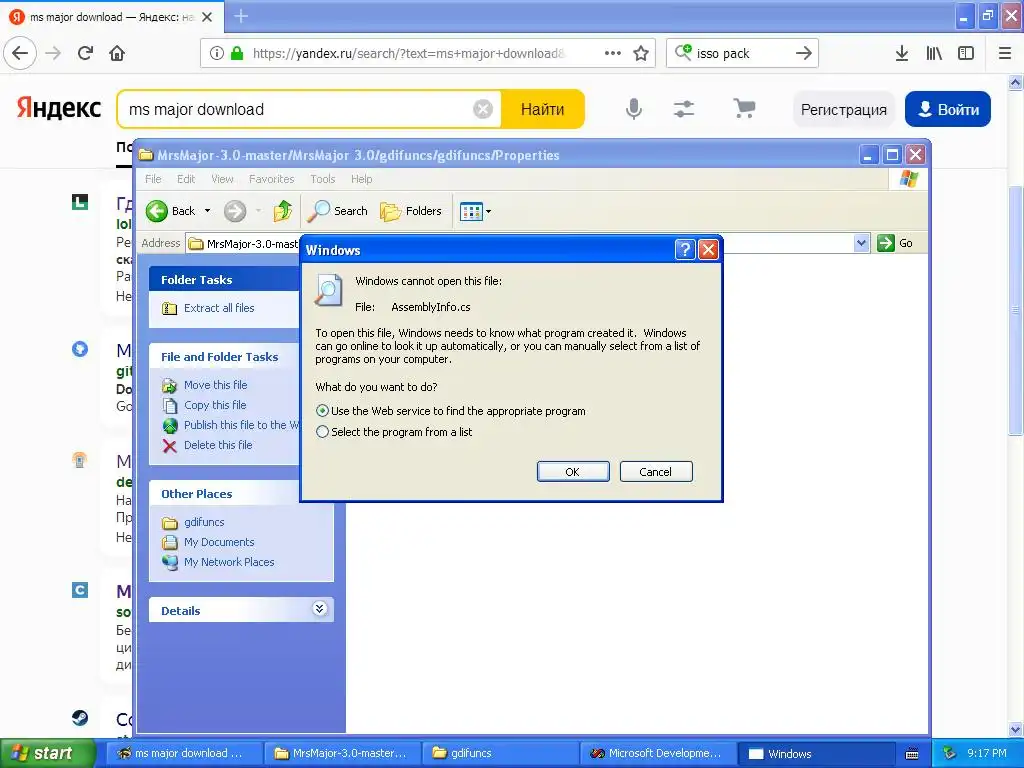This screenshot has height=768, width=1024.
Task: Switch to MrsMajor-3.0-master taskbar window
Action: click(343, 753)
